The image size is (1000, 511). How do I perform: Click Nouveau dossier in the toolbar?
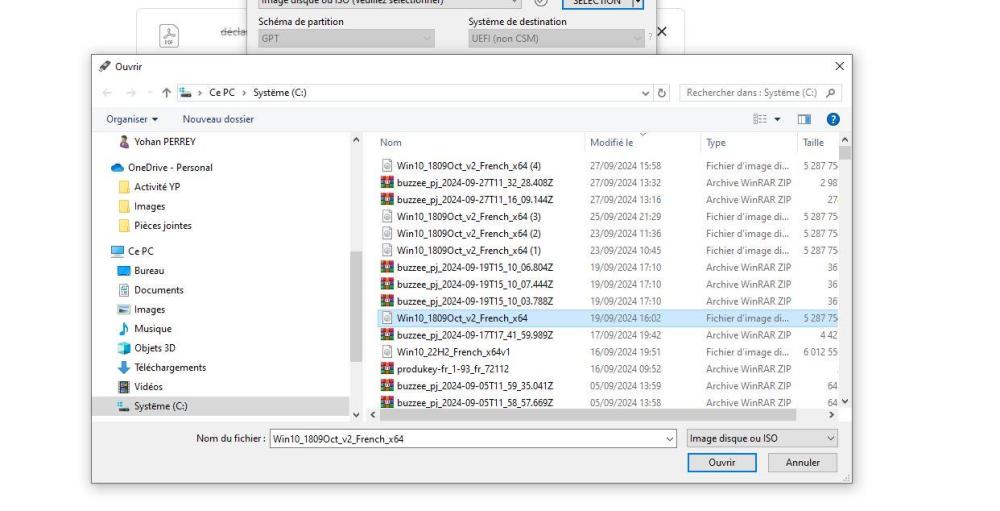point(217,120)
